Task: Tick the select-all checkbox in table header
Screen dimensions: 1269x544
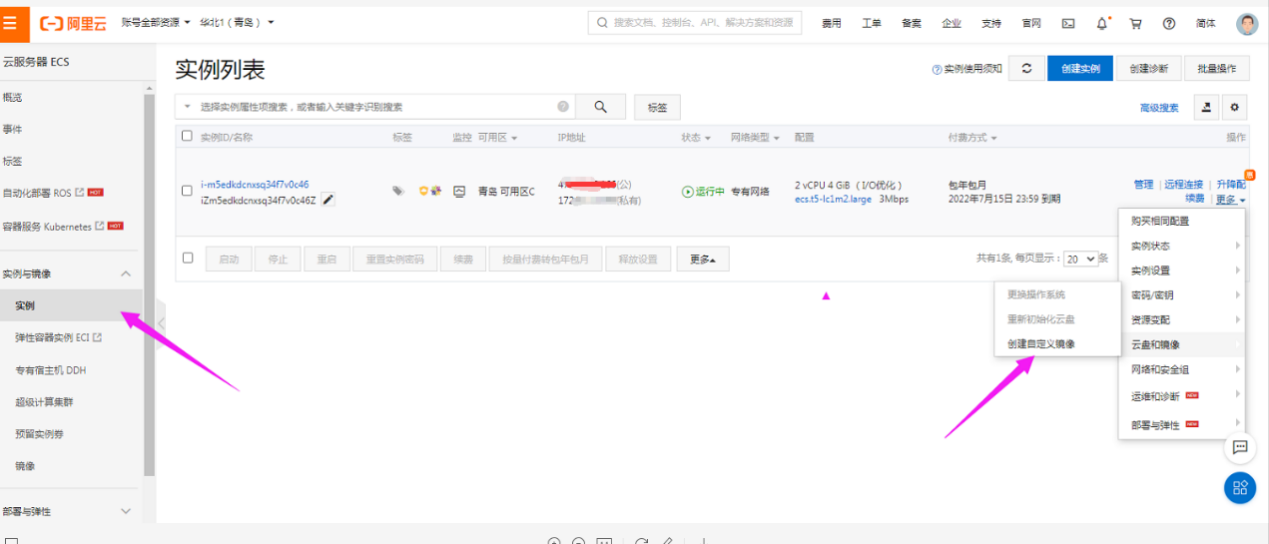Action: coord(187,136)
